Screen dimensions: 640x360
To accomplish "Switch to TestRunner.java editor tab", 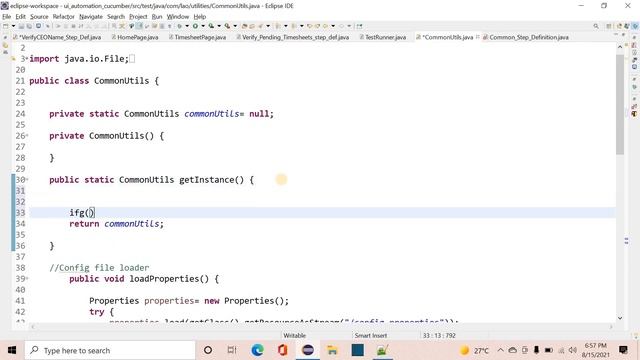I will (x=382, y=37).
